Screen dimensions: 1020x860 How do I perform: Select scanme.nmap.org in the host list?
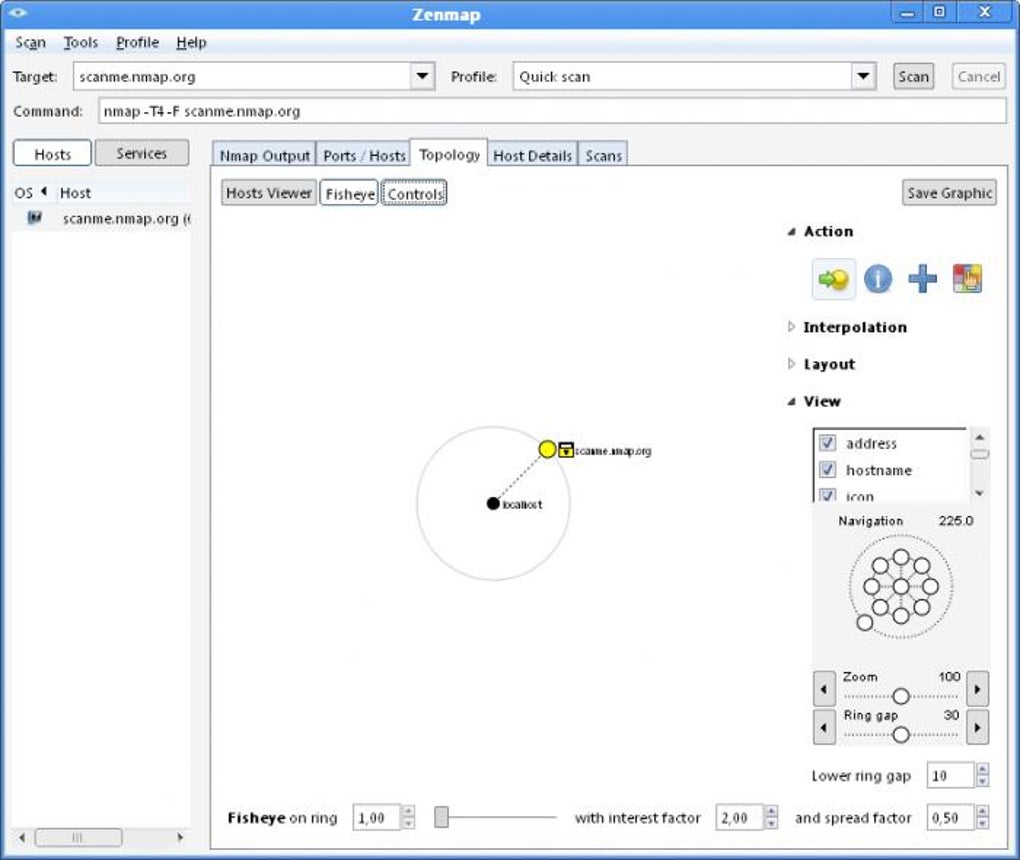point(102,219)
